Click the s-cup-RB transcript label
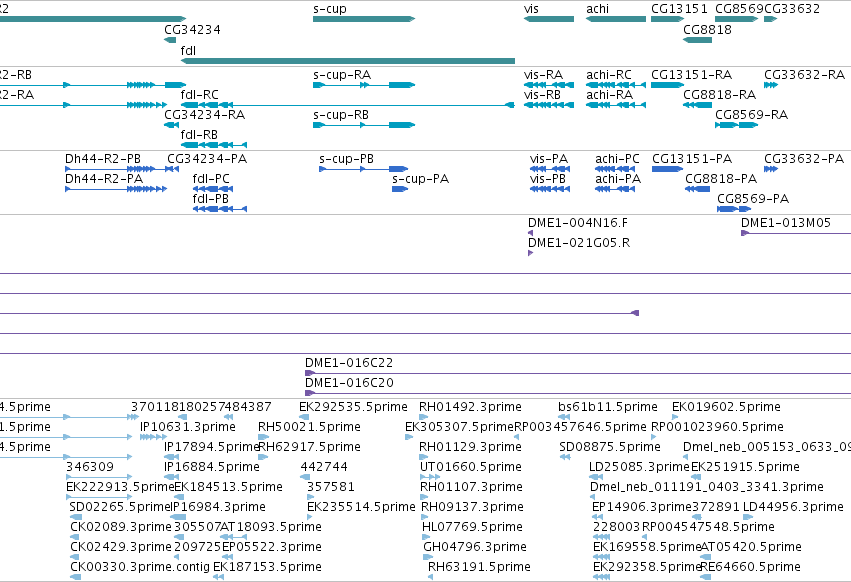The height and width of the screenshot is (582, 851). point(341,115)
